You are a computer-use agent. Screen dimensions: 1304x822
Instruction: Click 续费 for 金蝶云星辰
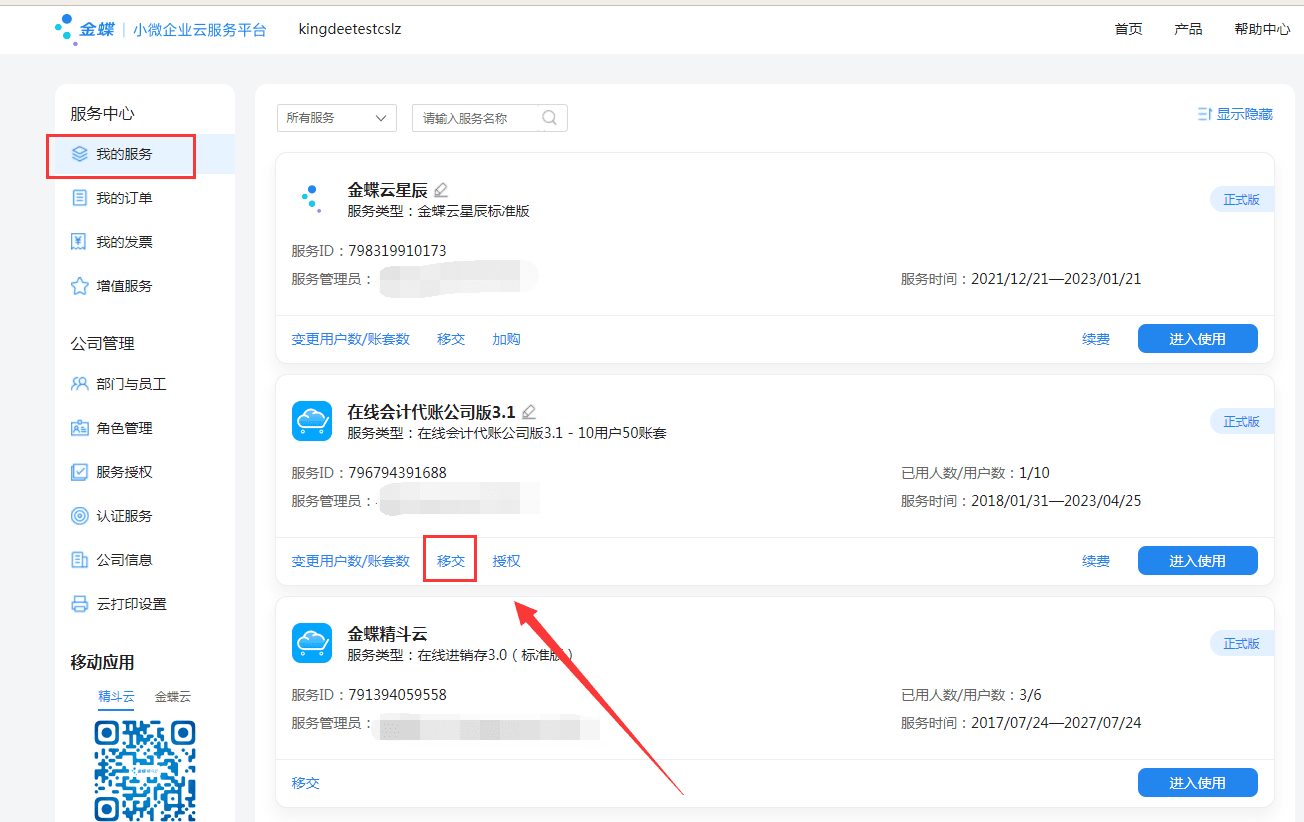point(1096,339)
